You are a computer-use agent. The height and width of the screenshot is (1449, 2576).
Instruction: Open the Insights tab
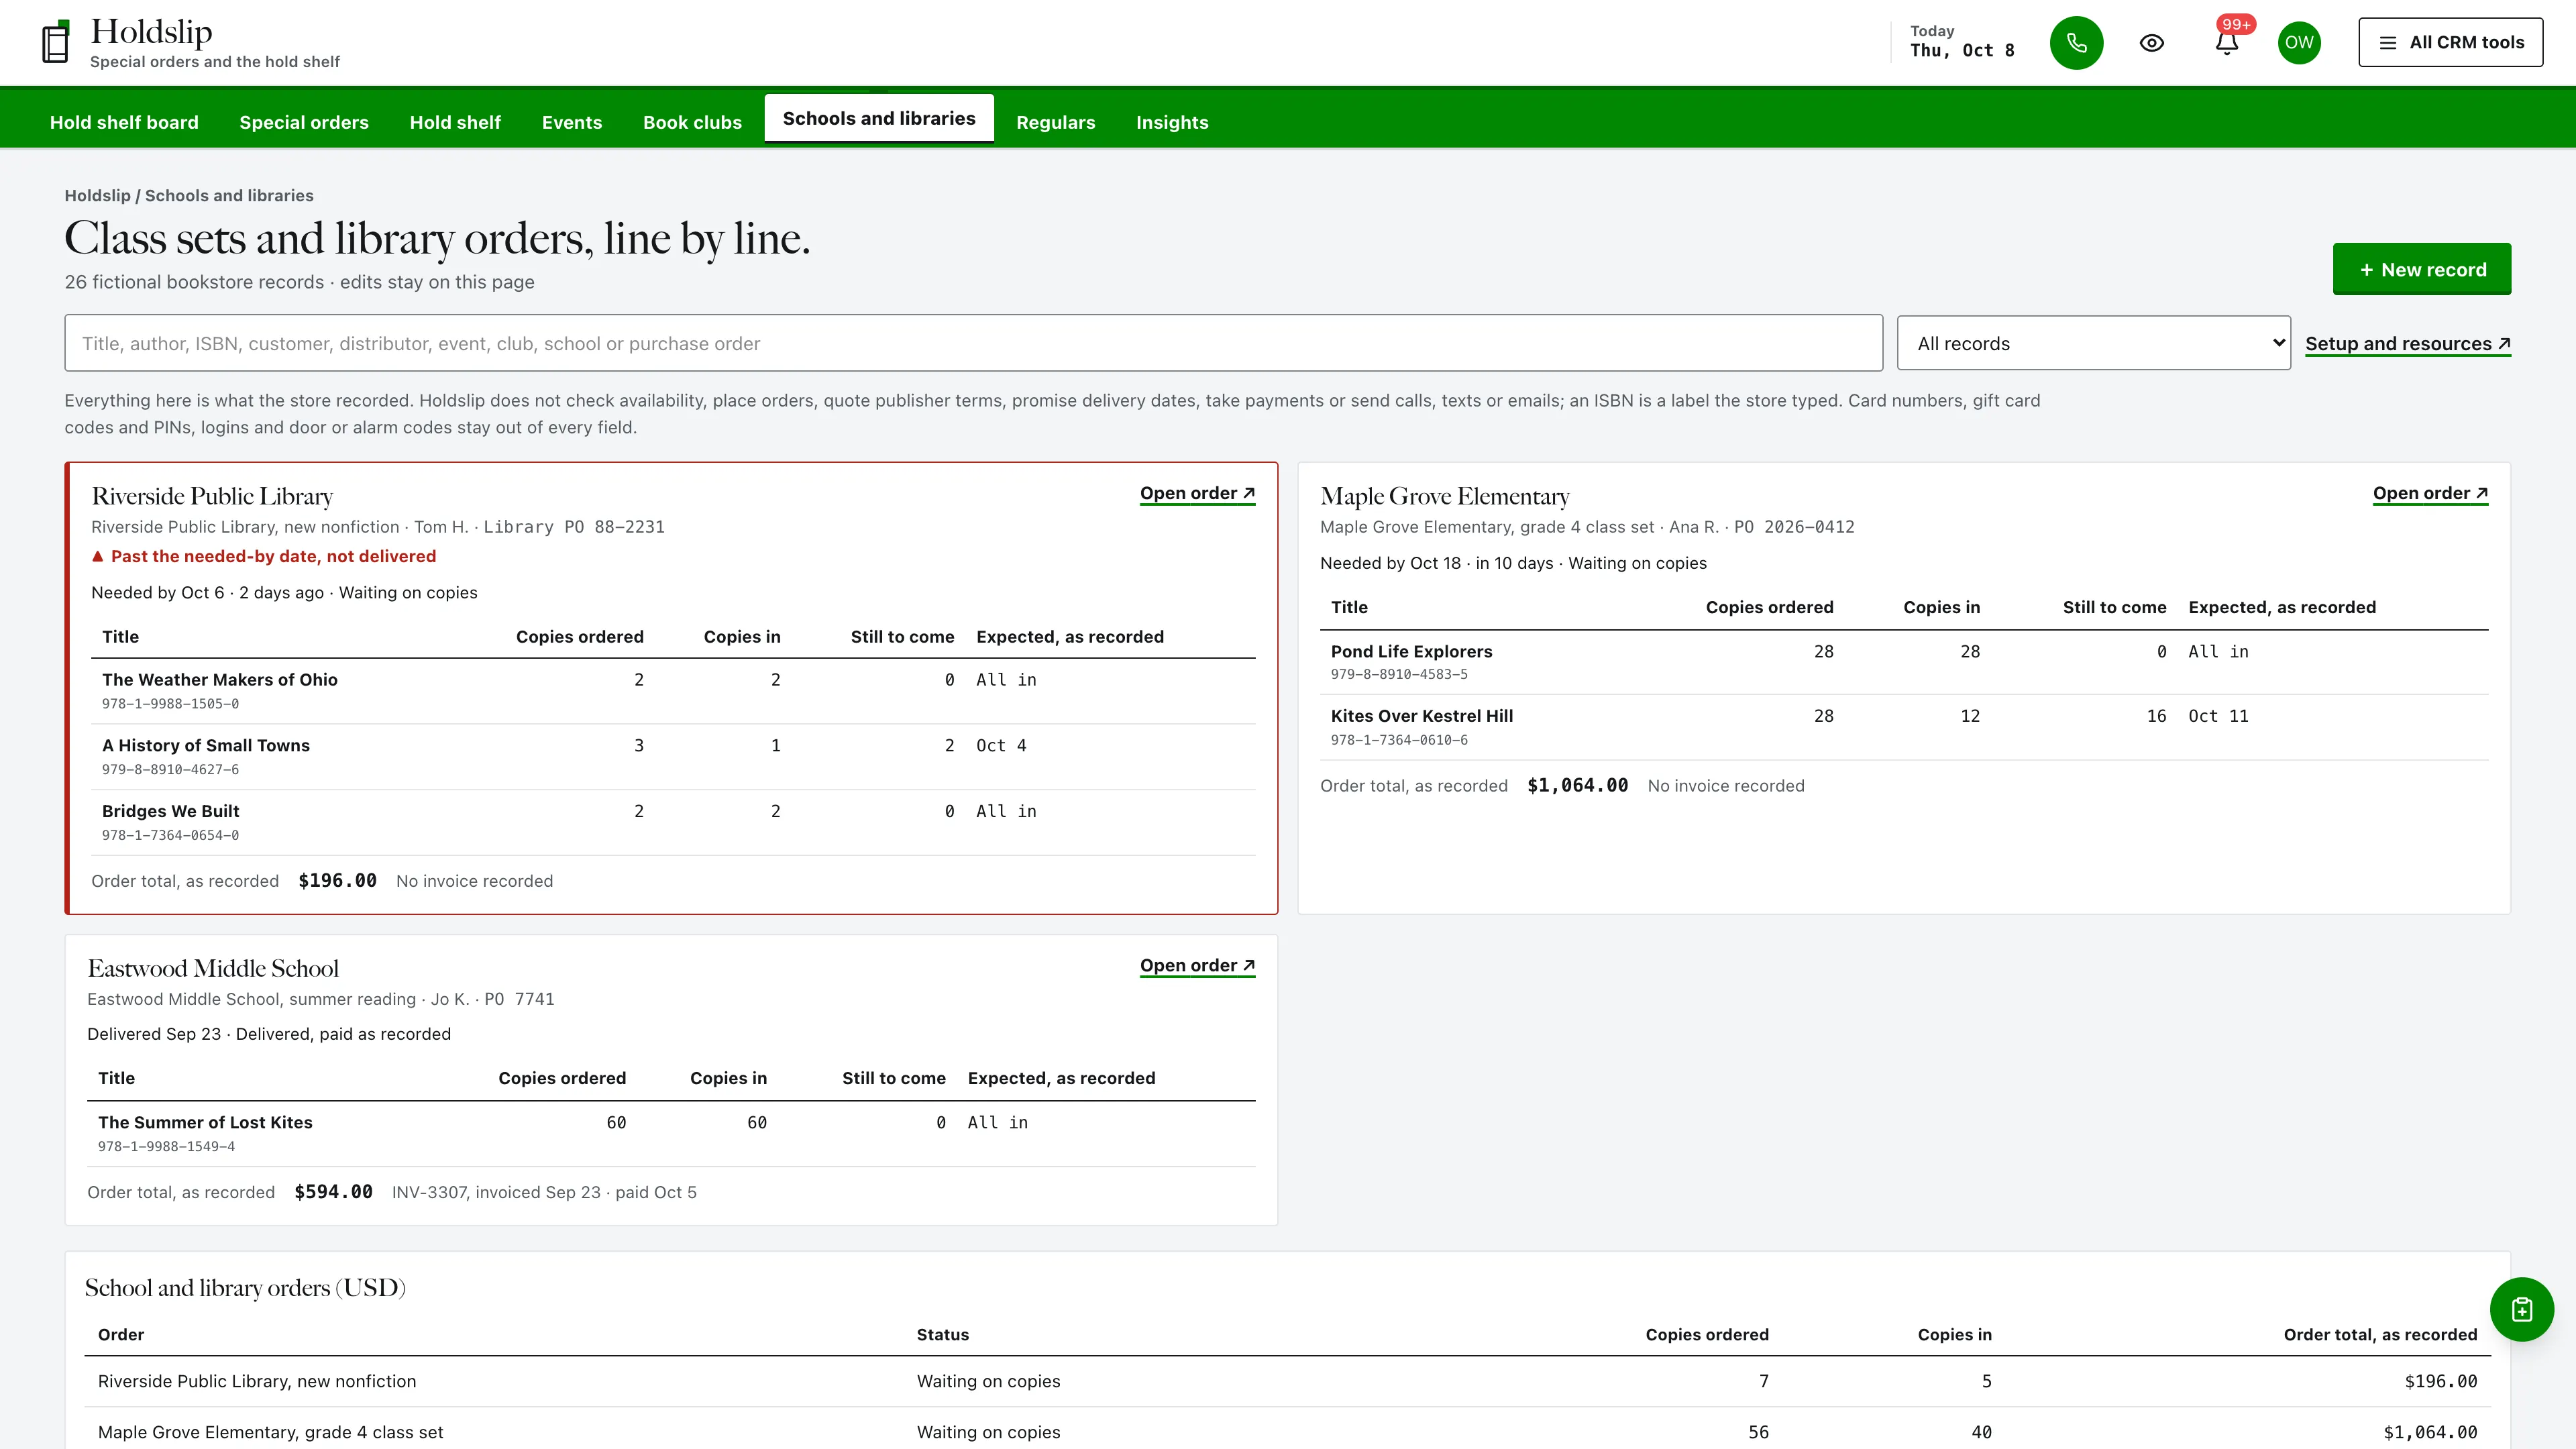pos(1172,122)
